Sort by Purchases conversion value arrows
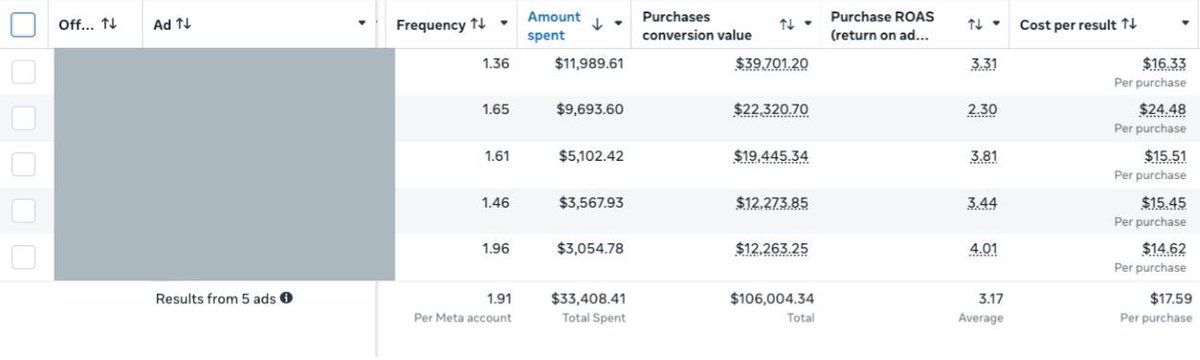Image resolution: width=1200 pixels, height=360 pixels. pos(787,24)
